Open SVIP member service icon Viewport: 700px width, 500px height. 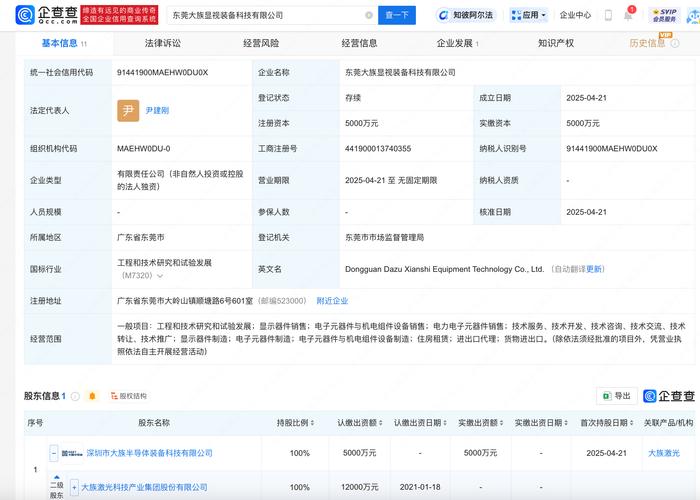click(664, 15)
